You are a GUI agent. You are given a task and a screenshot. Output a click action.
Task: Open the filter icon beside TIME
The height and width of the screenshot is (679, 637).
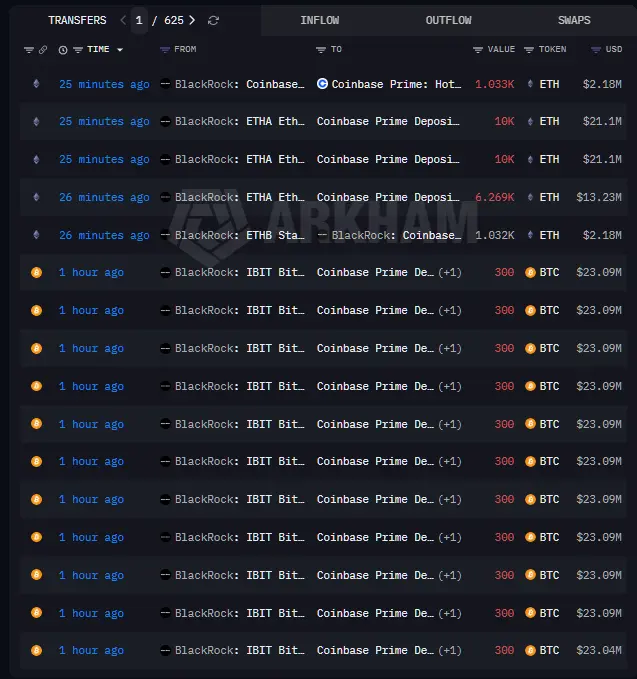pos(78,50)
